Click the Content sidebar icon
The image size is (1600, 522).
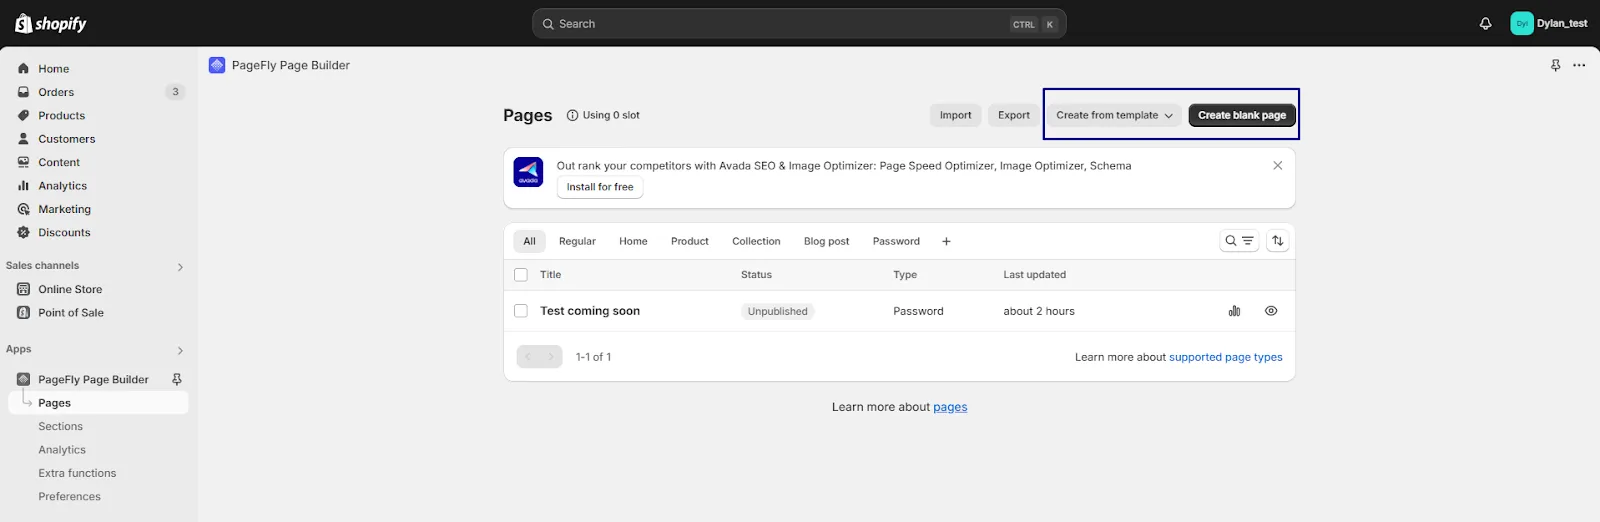[23, 162]
